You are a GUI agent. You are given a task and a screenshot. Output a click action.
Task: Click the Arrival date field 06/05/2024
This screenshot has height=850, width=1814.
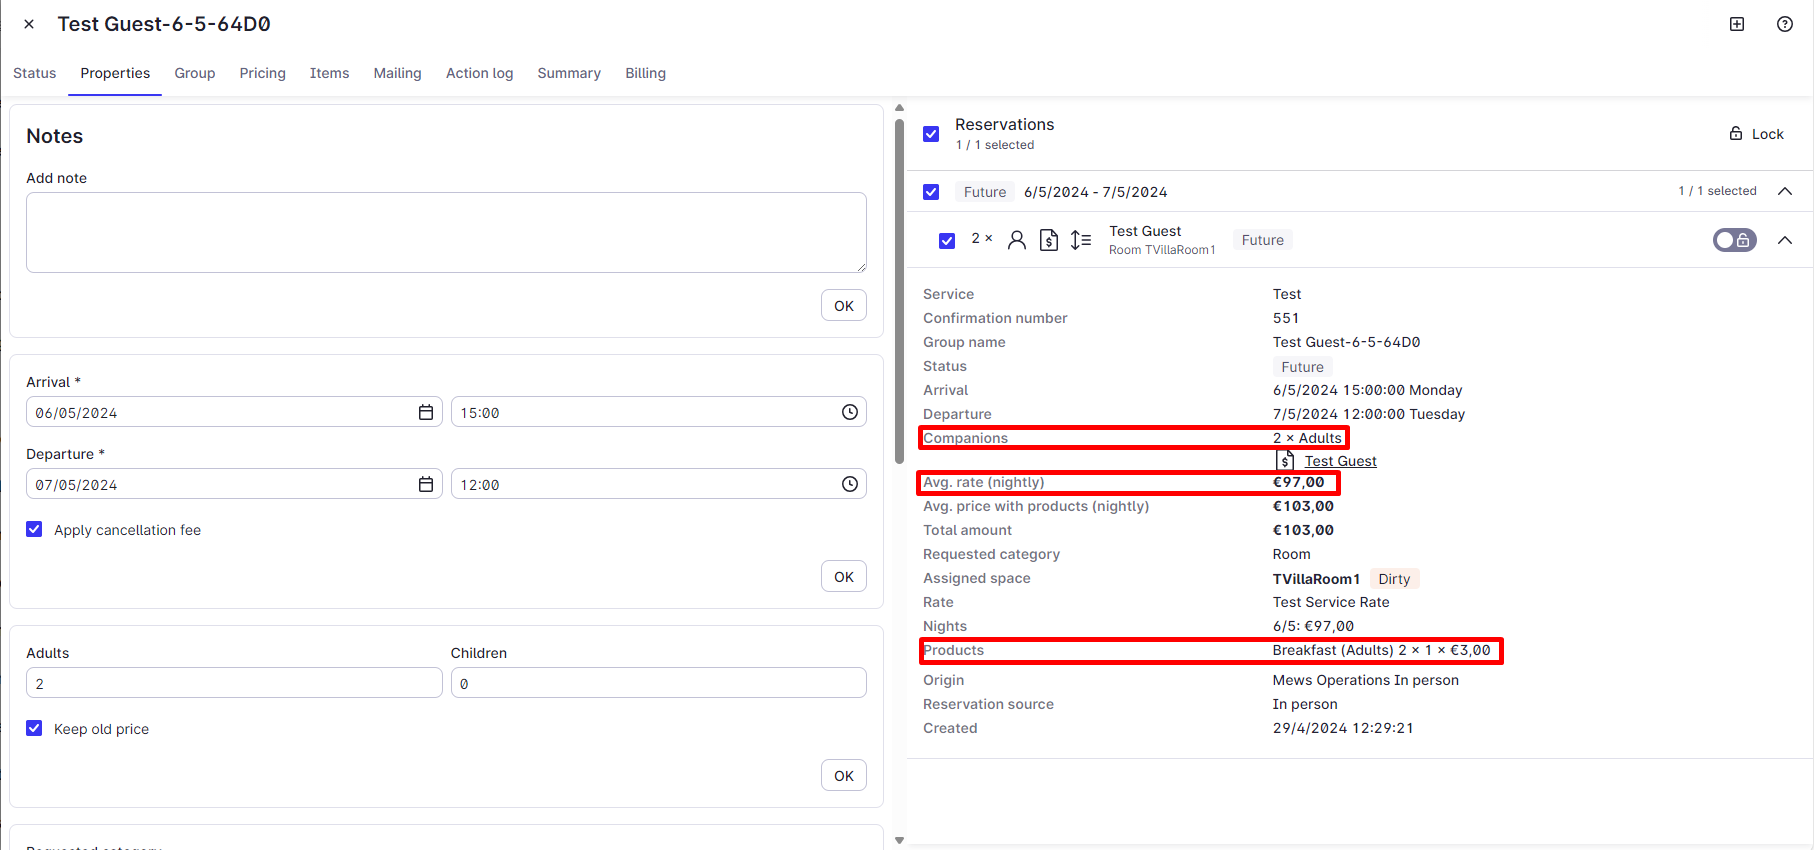(x=234, y=412)
